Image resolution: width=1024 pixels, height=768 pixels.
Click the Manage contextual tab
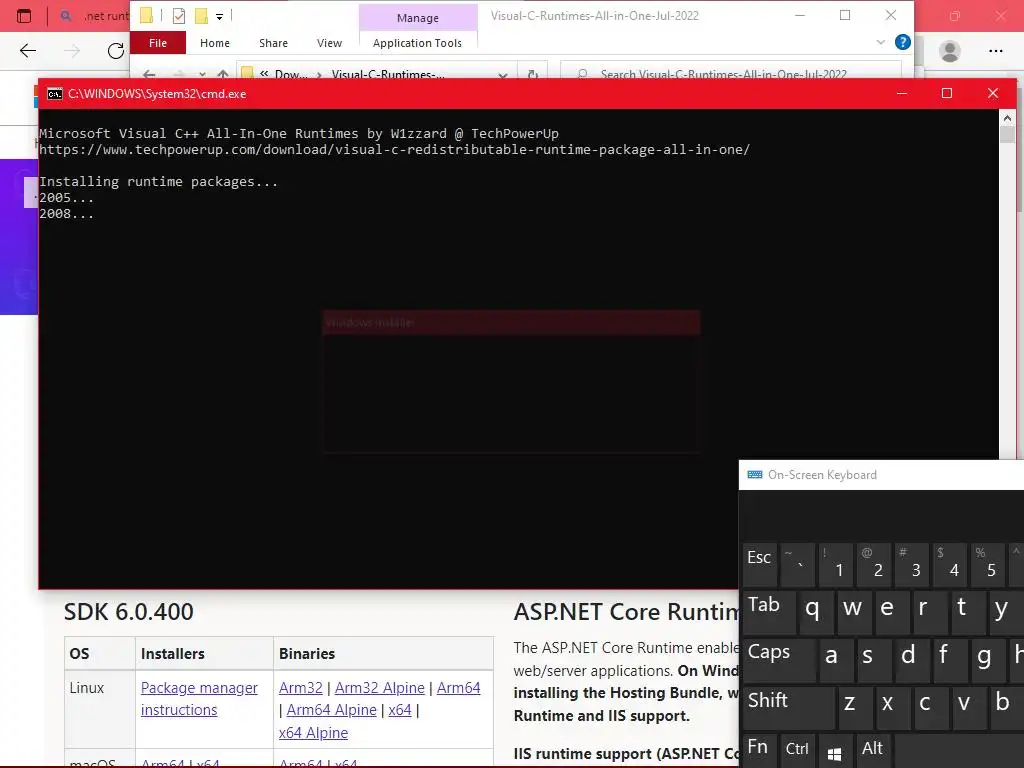(x=418, y=18)
